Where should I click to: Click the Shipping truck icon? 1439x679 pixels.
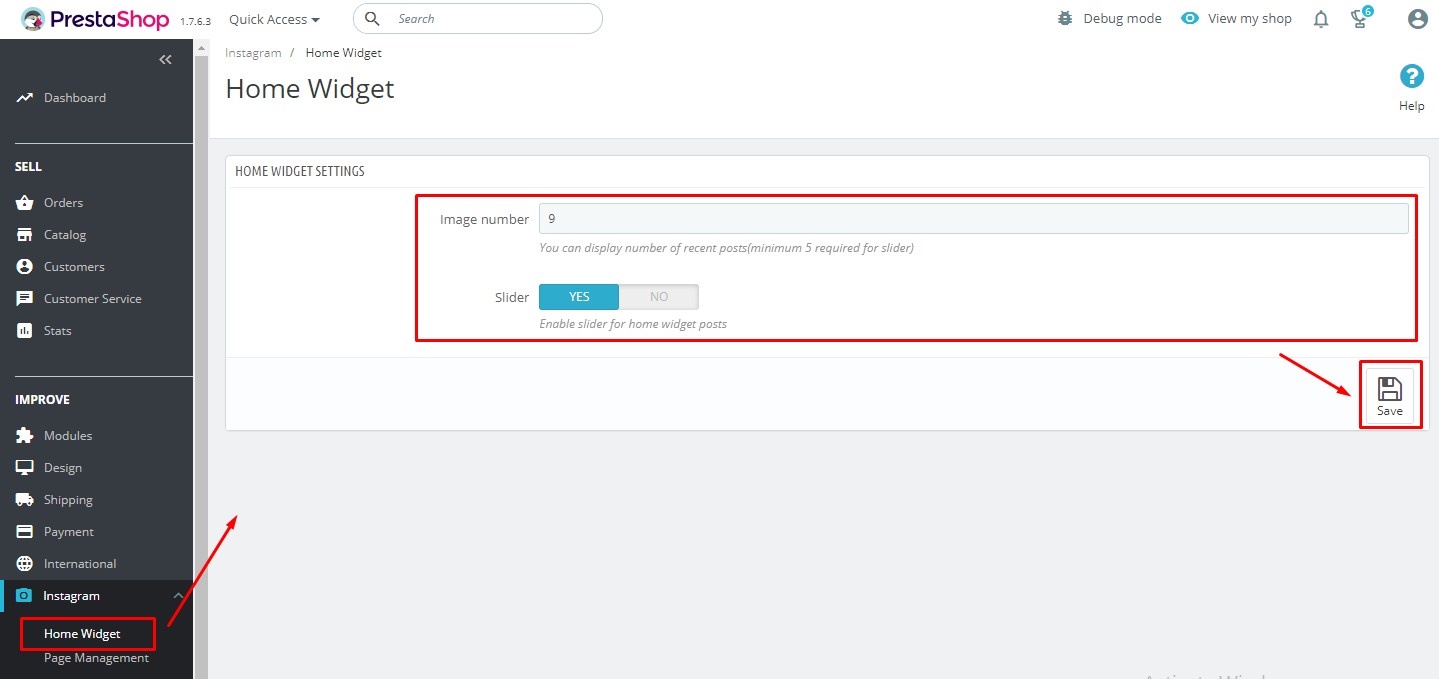tap(25, 500)
